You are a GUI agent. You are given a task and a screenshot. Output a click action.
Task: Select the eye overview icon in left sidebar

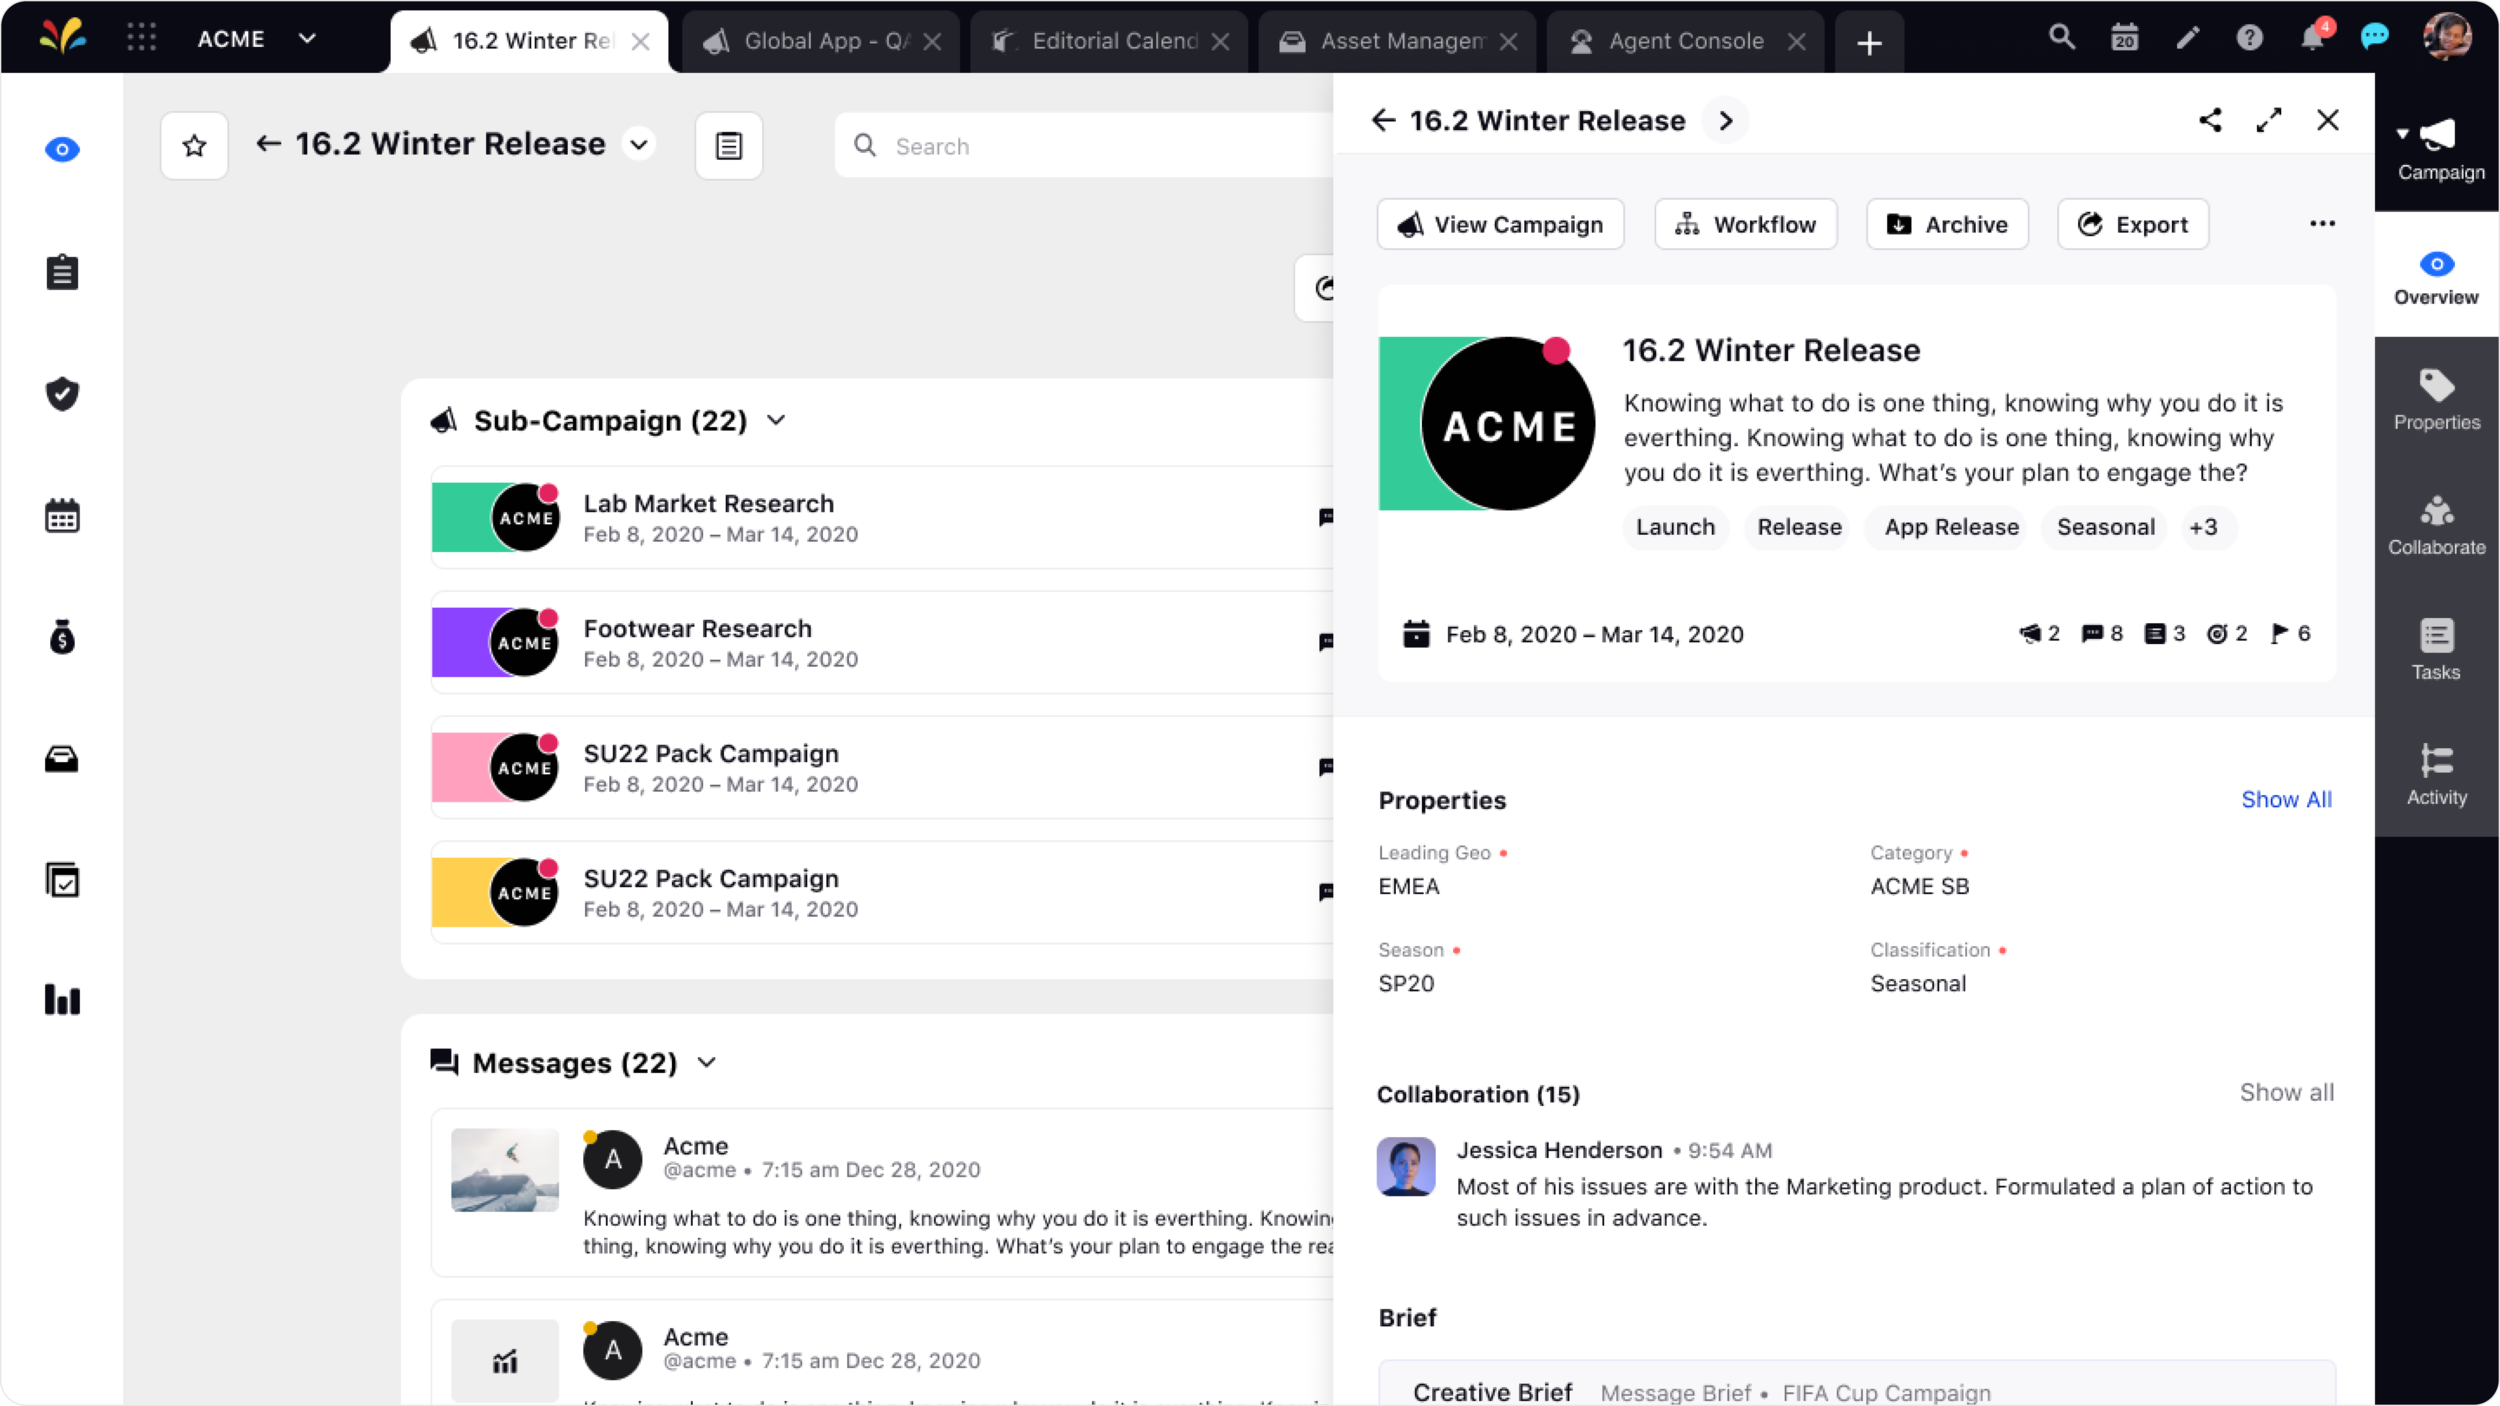click(x=62, y=150)
